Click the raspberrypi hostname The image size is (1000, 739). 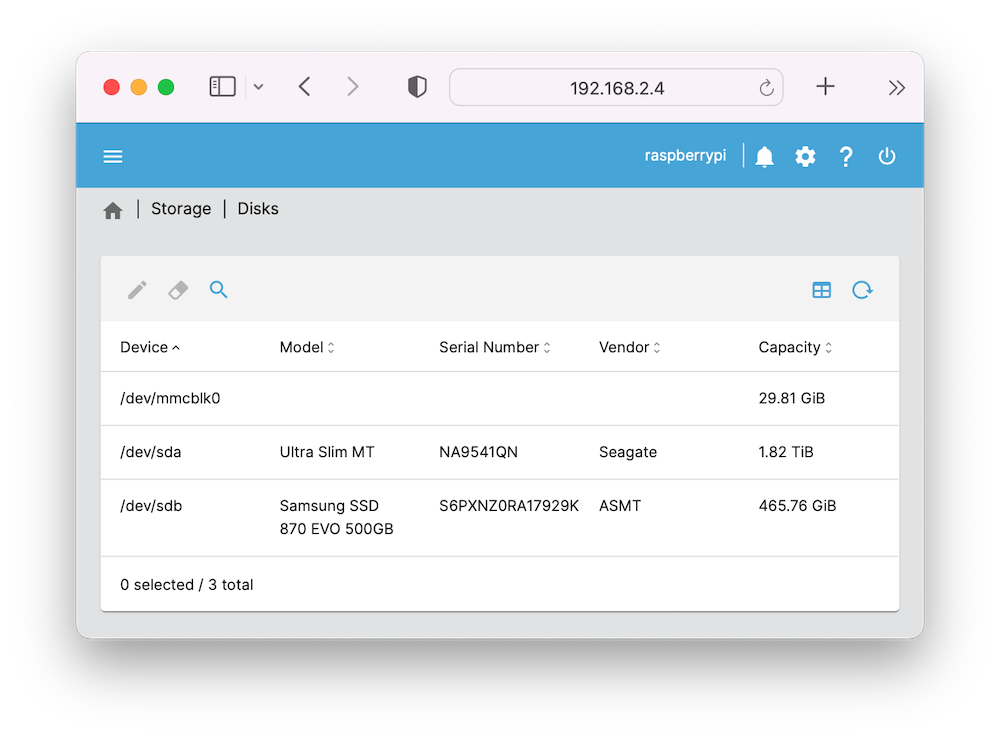pos(685,156)
